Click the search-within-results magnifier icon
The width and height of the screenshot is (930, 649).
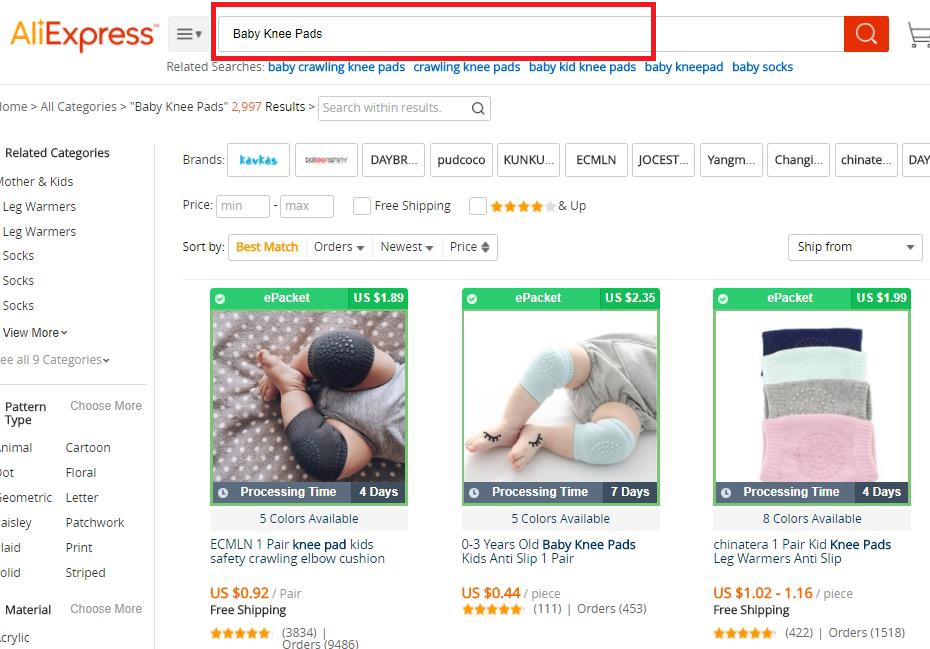click(x=478, y=109)
